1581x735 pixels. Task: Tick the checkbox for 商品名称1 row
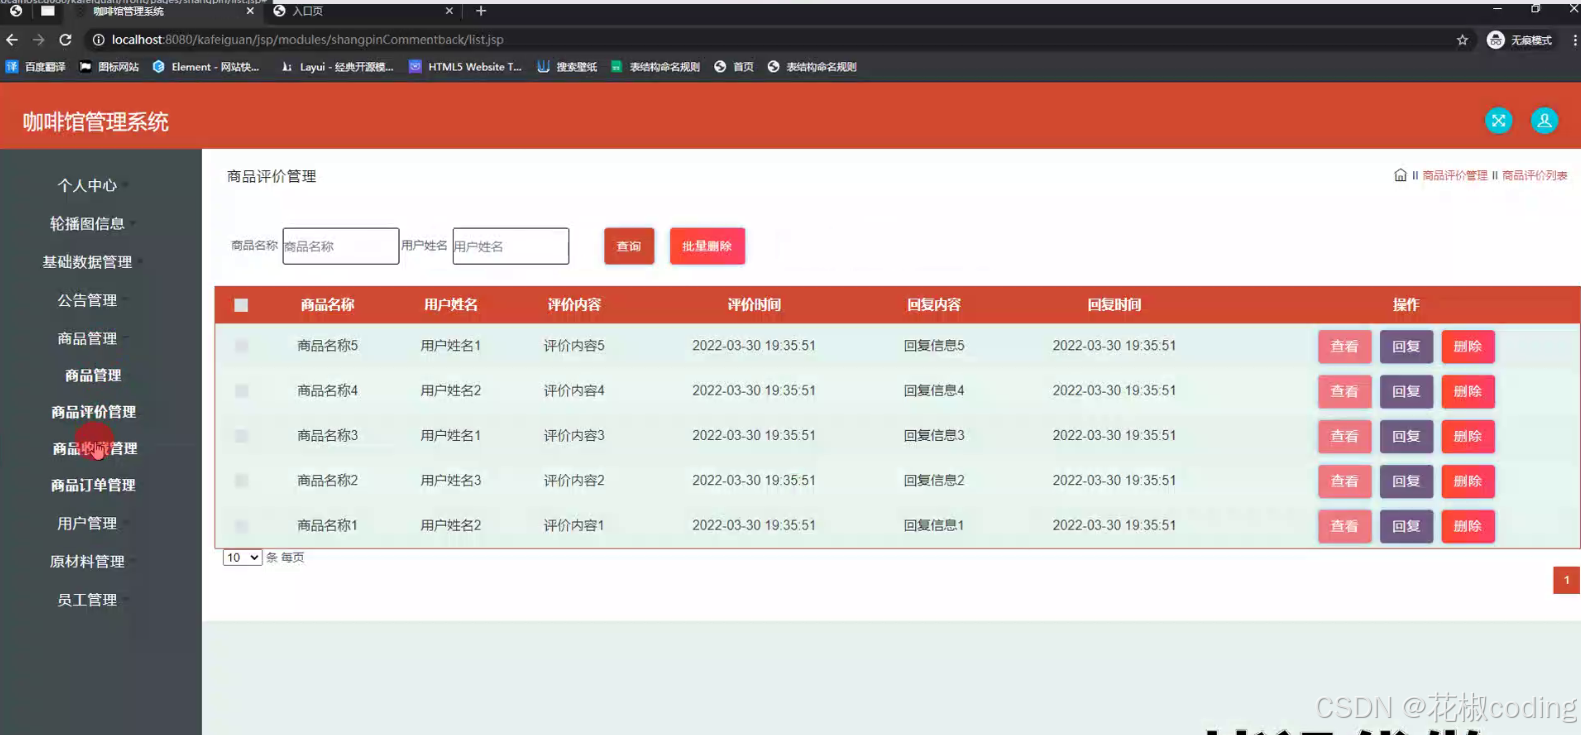pos(241,526)
